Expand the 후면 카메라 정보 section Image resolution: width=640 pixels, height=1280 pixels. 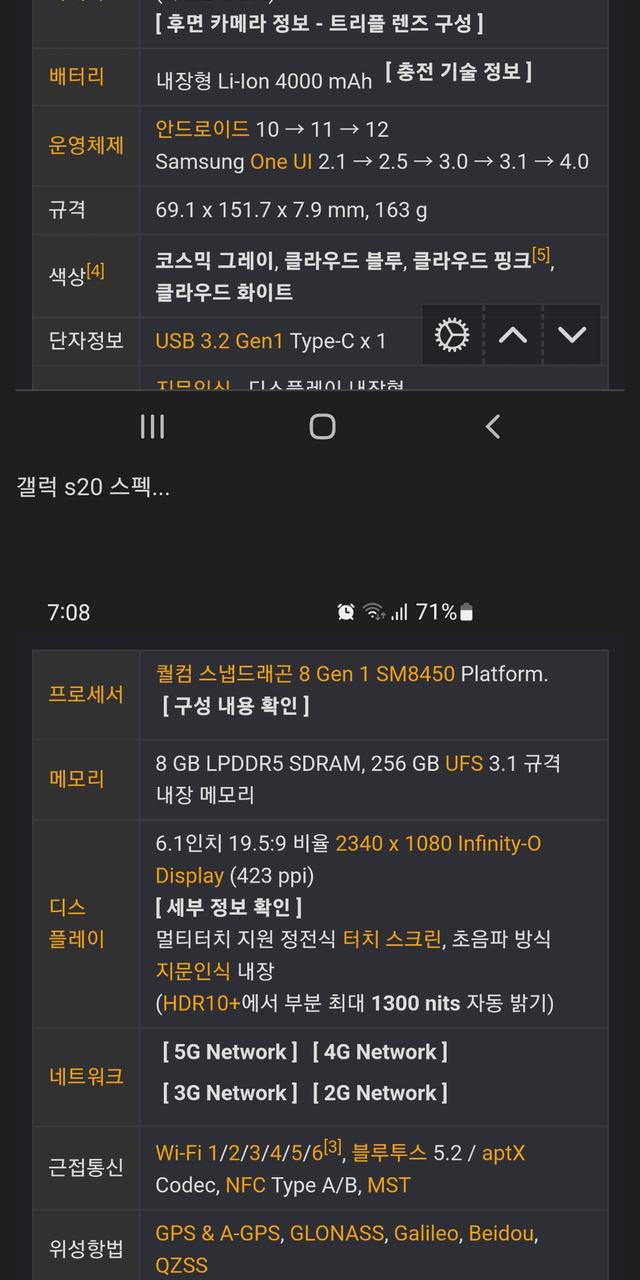(x=319, y=23)
